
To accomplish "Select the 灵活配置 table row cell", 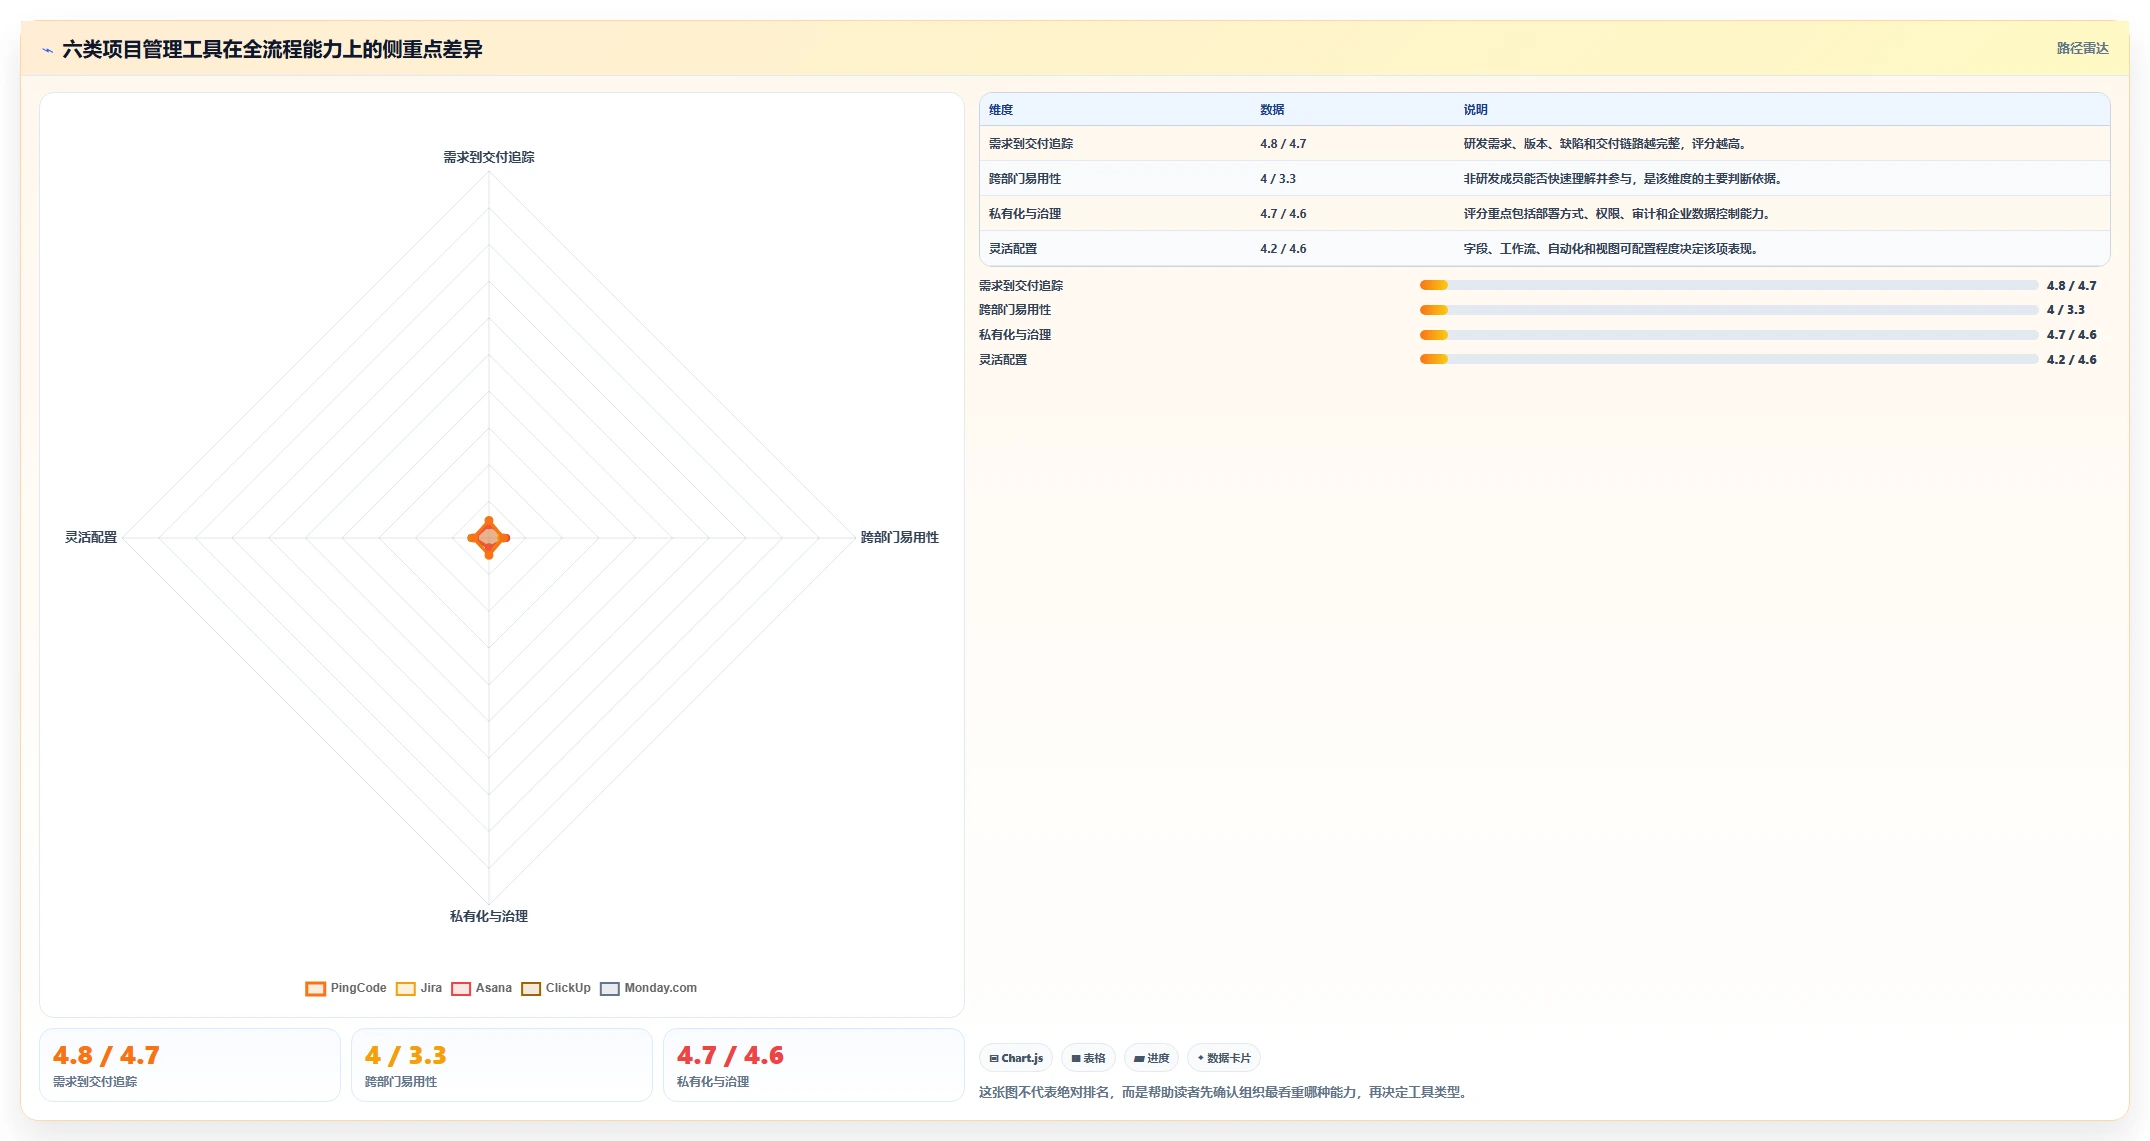I will click(x=1013, y=249).
